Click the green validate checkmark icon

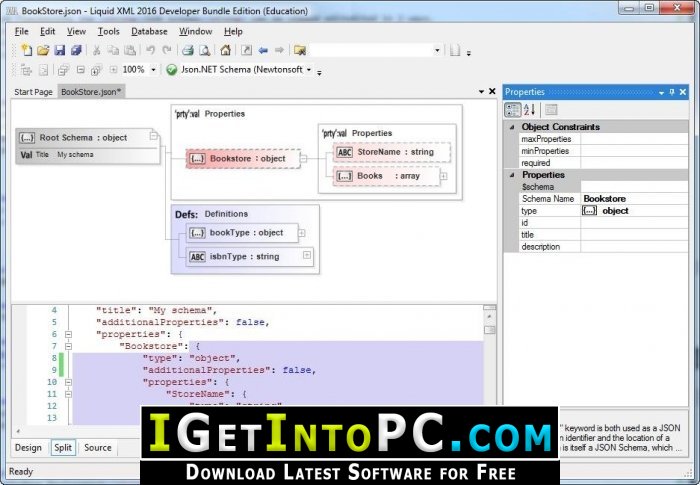(171, 70)
